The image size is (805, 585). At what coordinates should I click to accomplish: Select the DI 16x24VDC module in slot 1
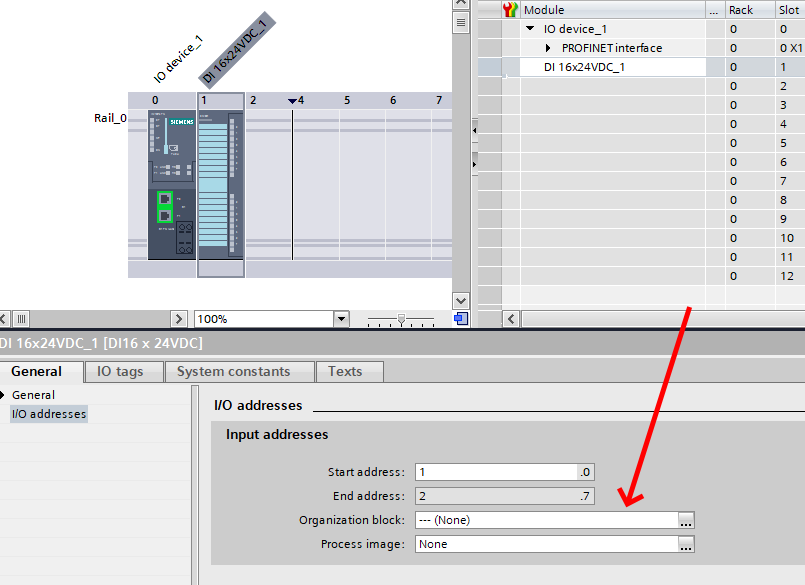click(x=221, y=184)
